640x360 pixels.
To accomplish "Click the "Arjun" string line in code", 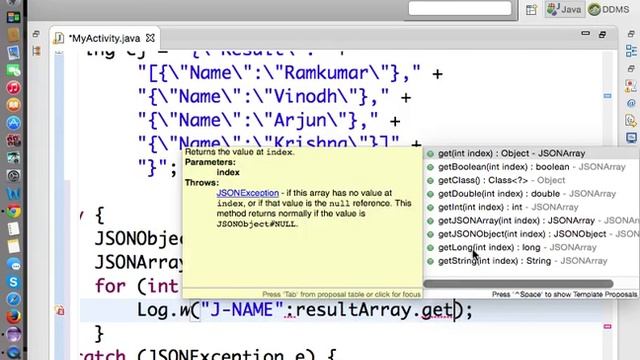I will pos(269,121).
